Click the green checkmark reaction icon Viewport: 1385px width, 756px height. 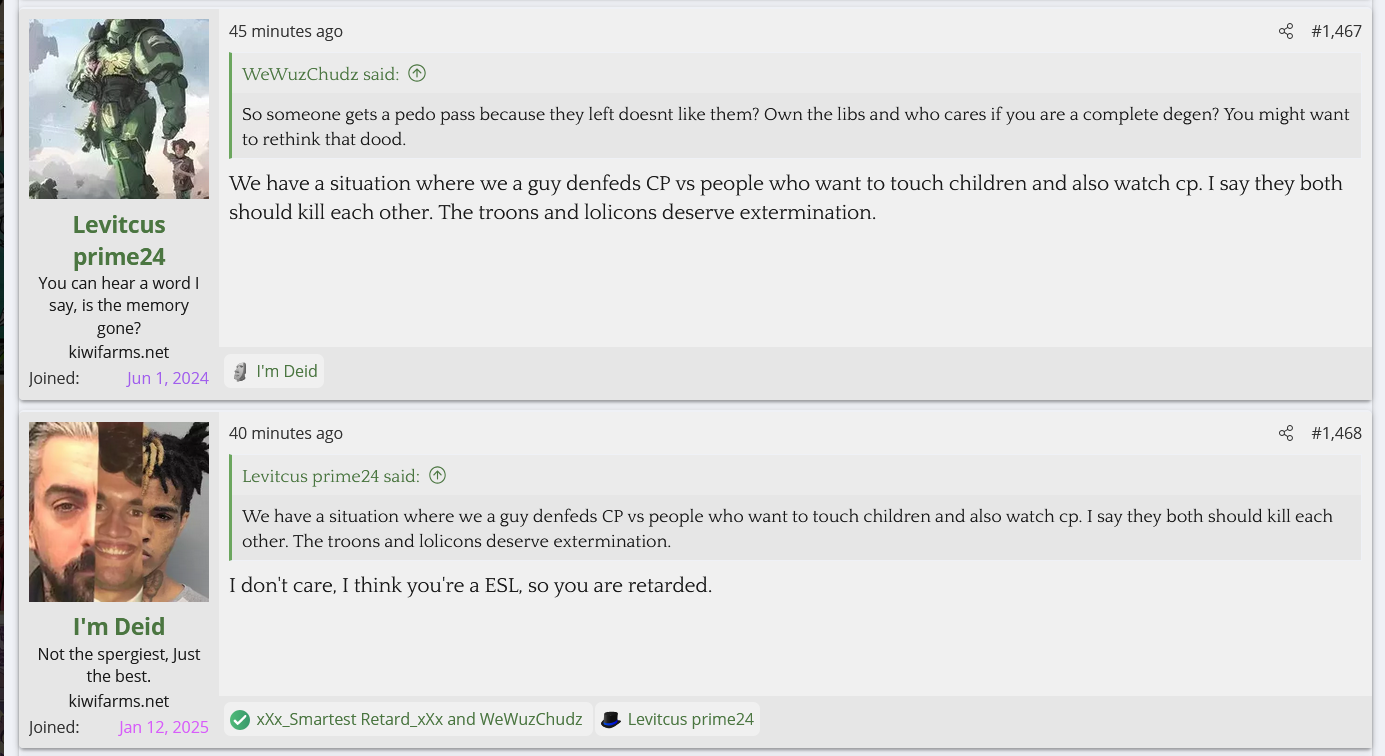(240, 719)
